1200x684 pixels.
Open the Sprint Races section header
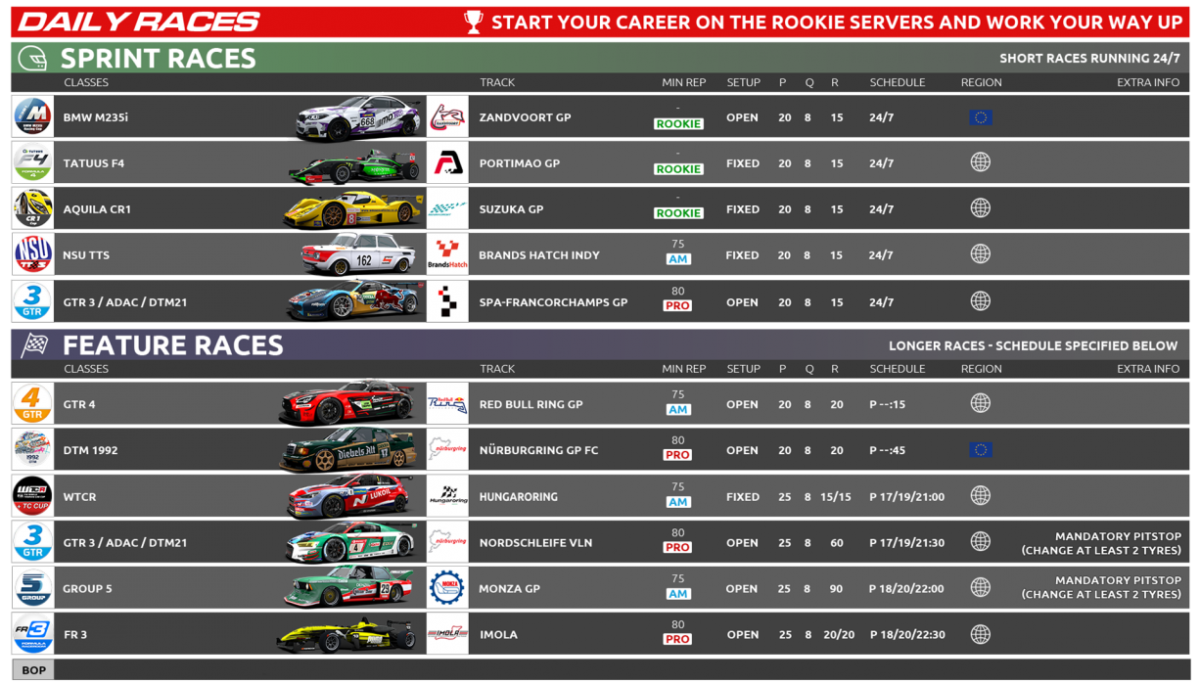[159, 58]
